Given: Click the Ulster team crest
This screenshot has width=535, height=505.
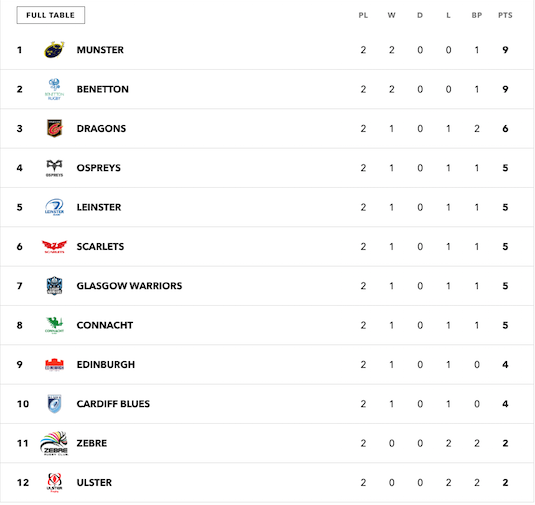Looking at the screenshot, I should [x=54, y=482].
